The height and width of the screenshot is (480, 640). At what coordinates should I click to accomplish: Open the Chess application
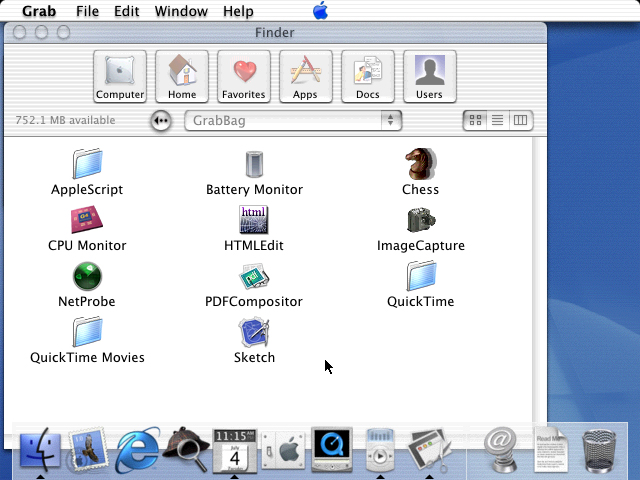[420, 164]
